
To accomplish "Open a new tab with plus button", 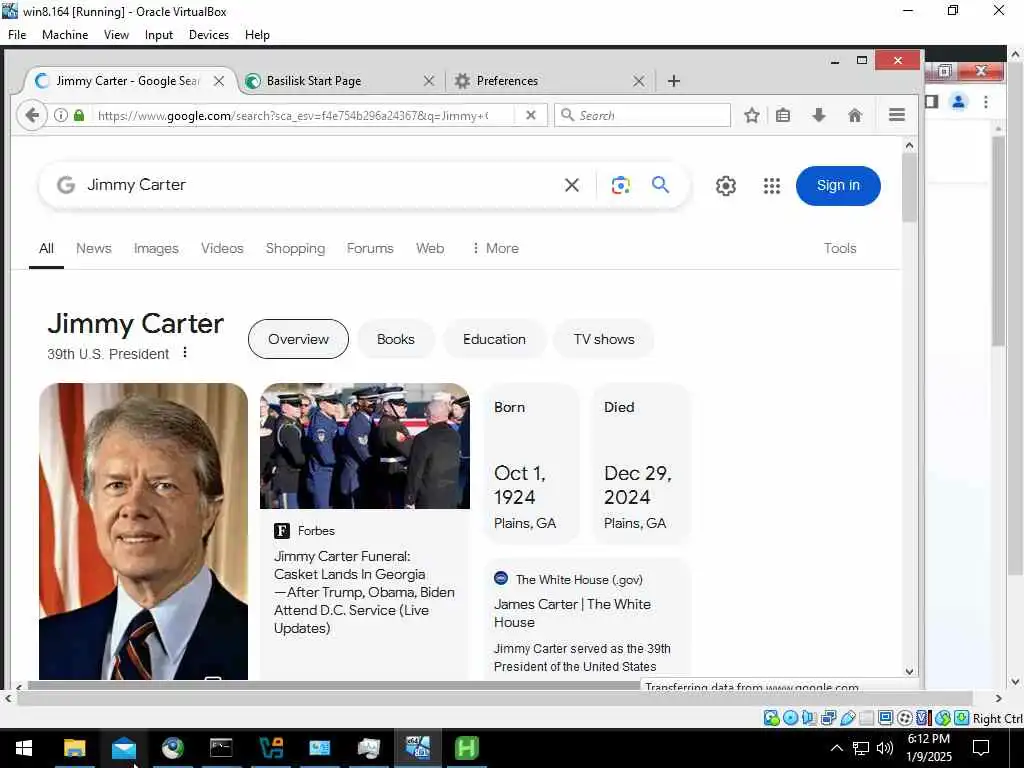I will pos(674,81).
